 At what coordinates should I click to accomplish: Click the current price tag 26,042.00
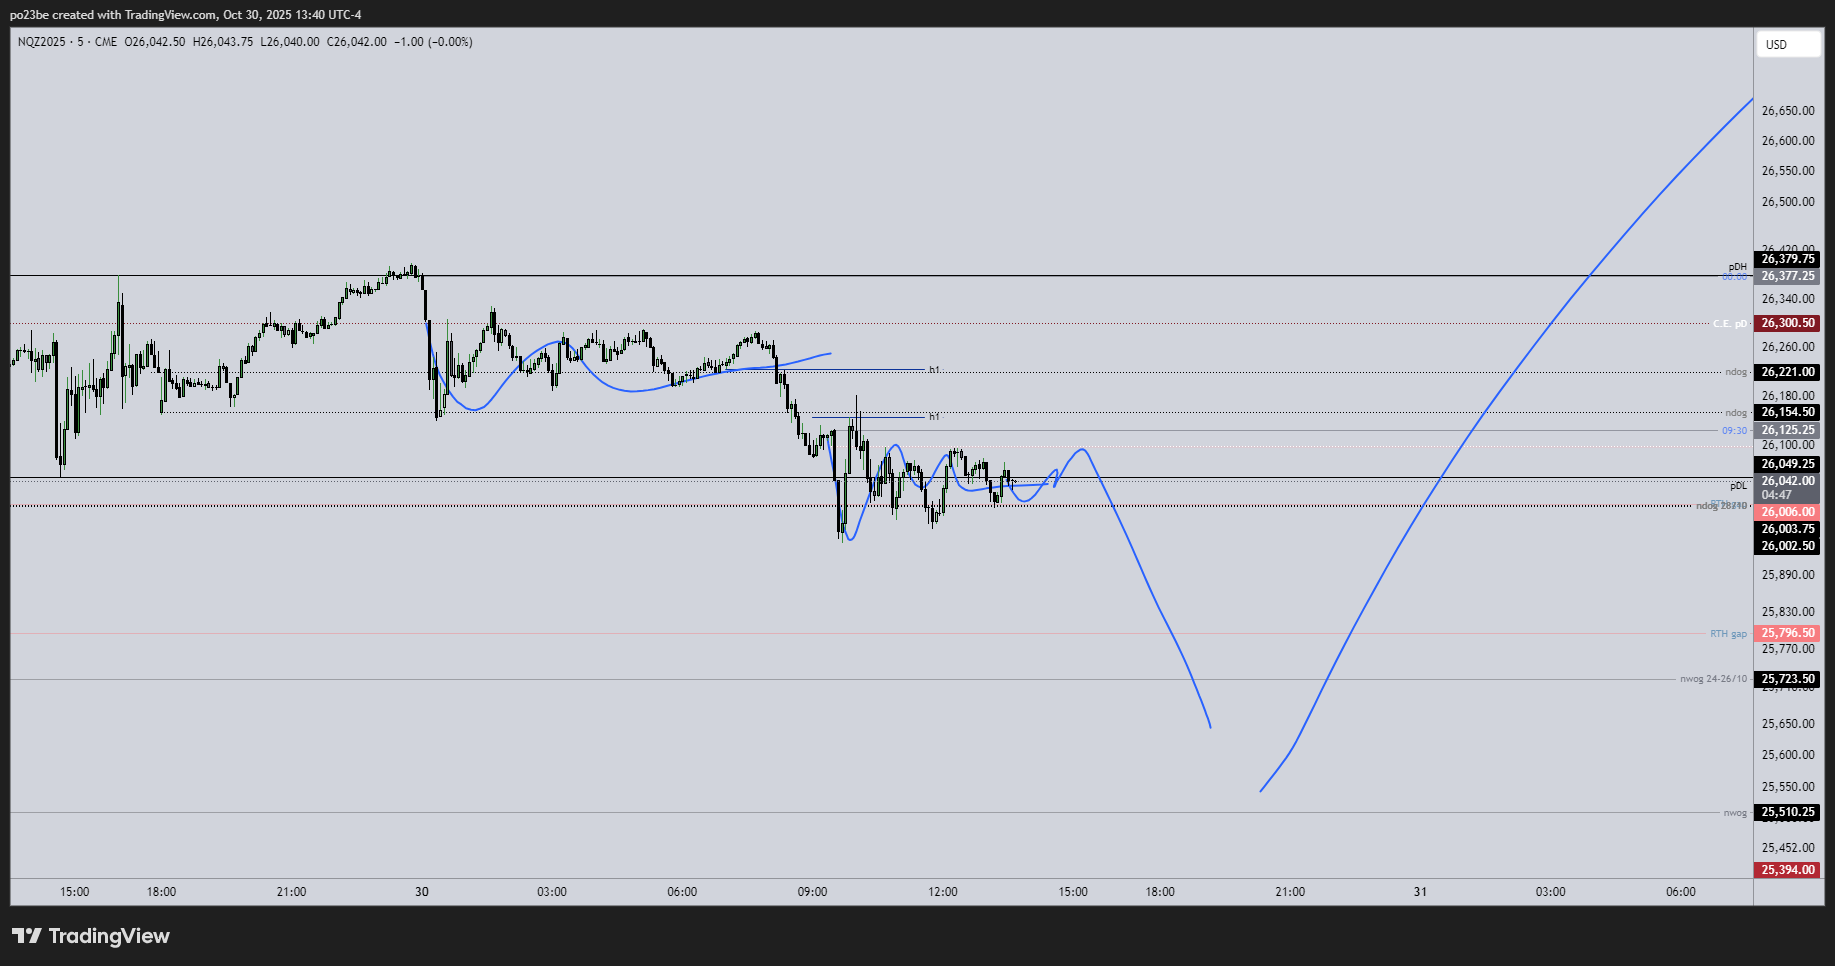point(1789,481)
